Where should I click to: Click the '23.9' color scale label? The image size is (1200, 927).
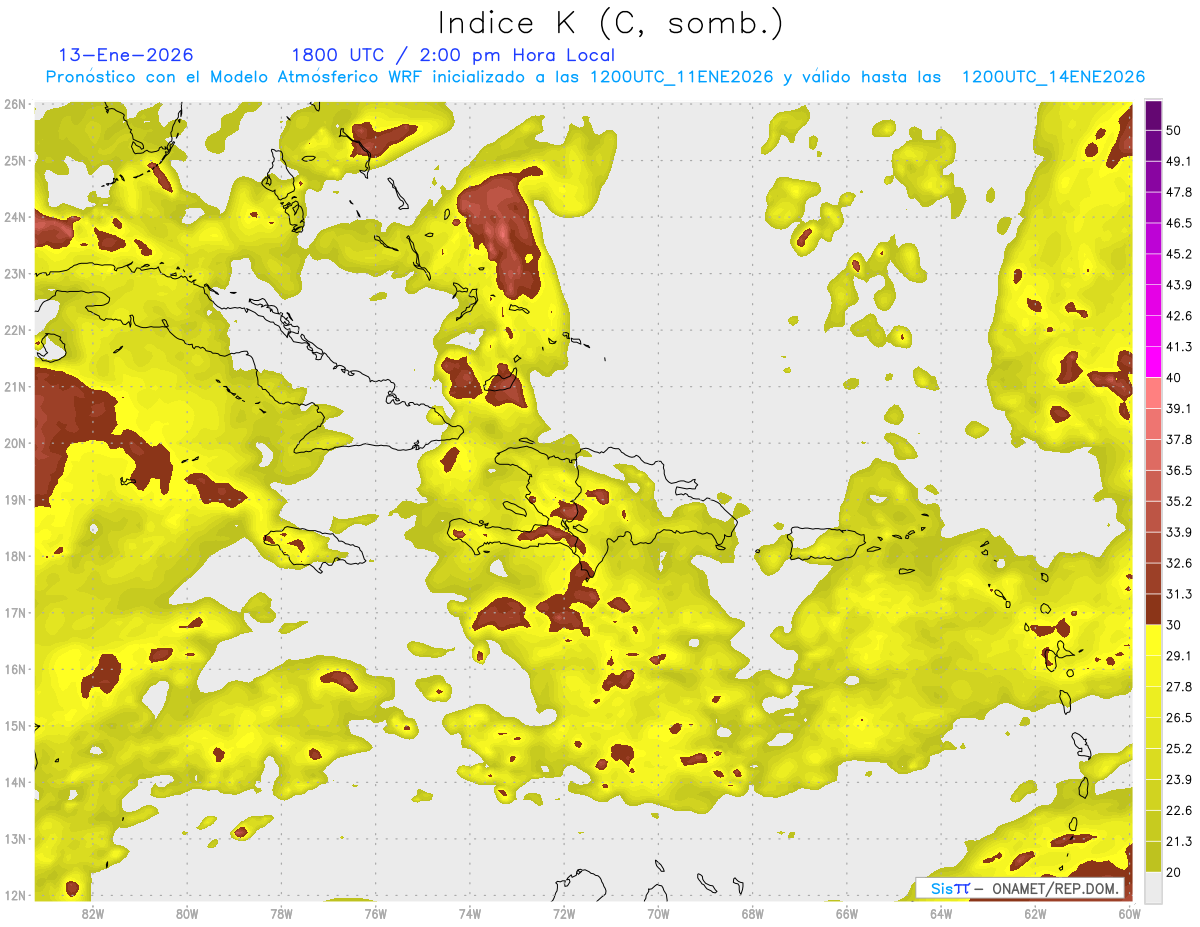(1178, 780)
